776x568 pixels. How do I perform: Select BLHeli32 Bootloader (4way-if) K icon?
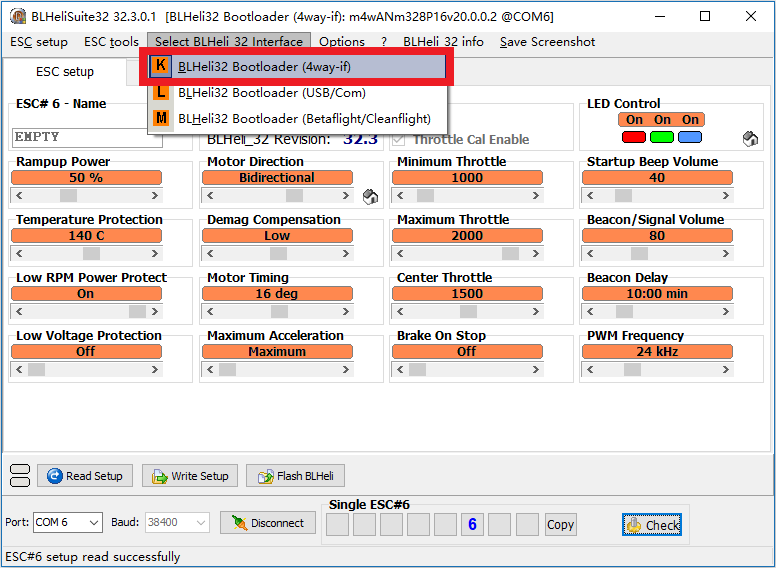click(161, 66)
